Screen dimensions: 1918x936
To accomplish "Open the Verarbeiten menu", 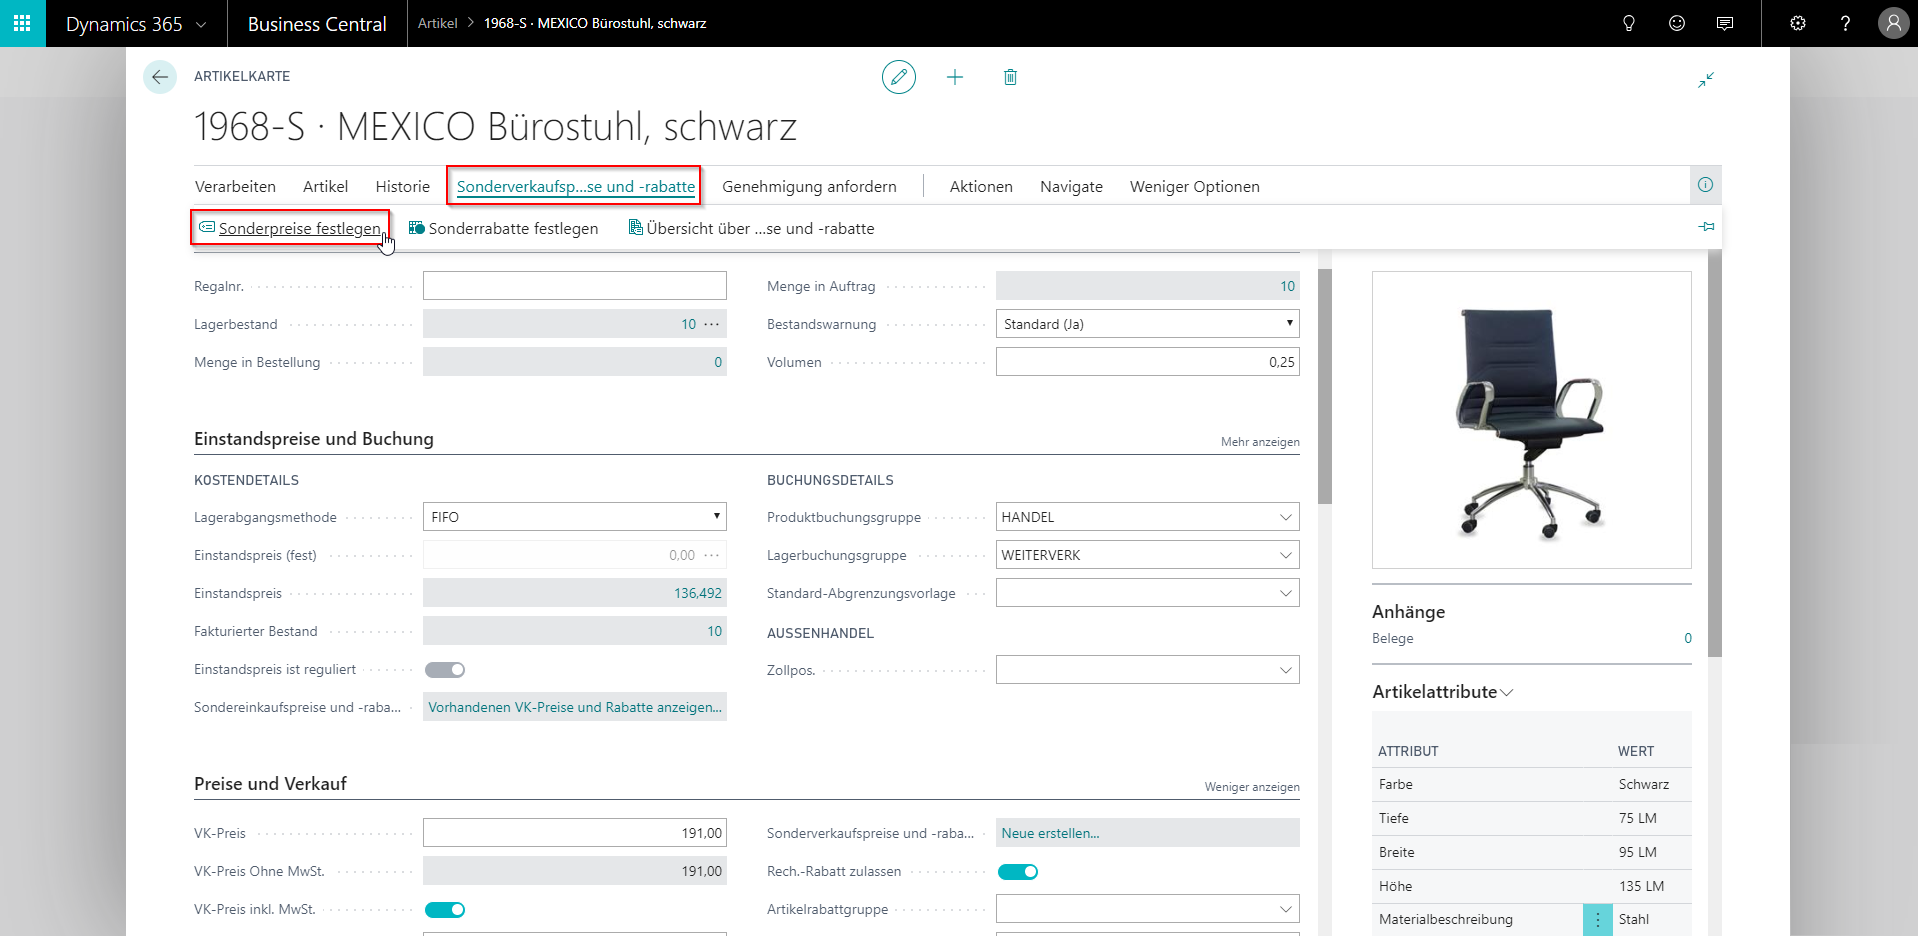I will coord(235,186).
